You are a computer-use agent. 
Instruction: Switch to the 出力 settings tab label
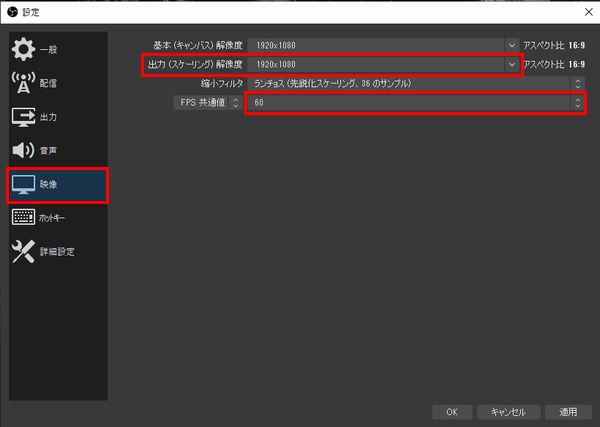[x=48, y=117]
